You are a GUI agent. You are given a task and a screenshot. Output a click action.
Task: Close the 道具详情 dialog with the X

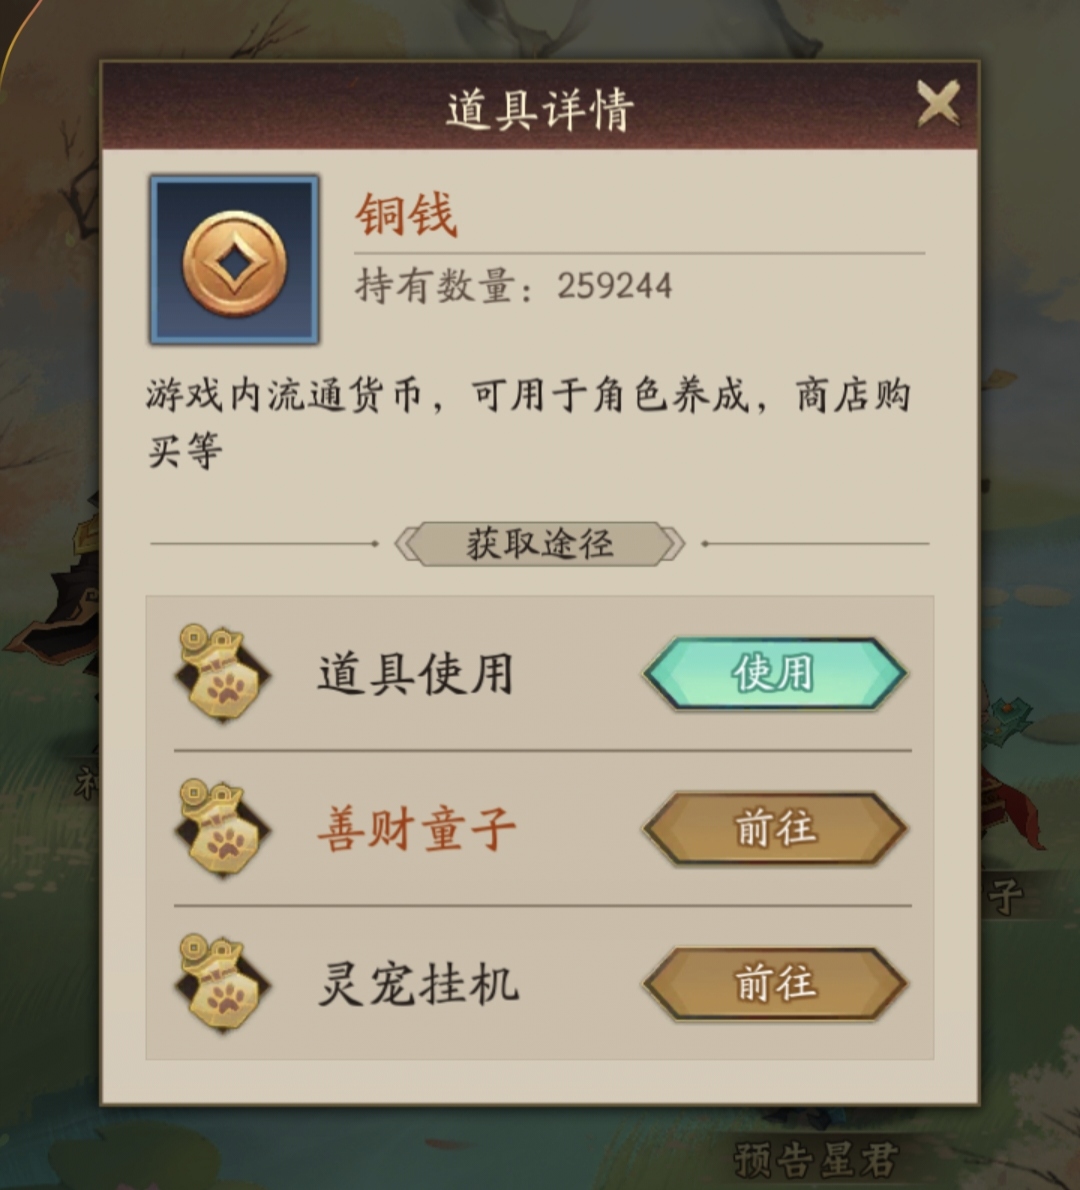[x=938, y=103]
